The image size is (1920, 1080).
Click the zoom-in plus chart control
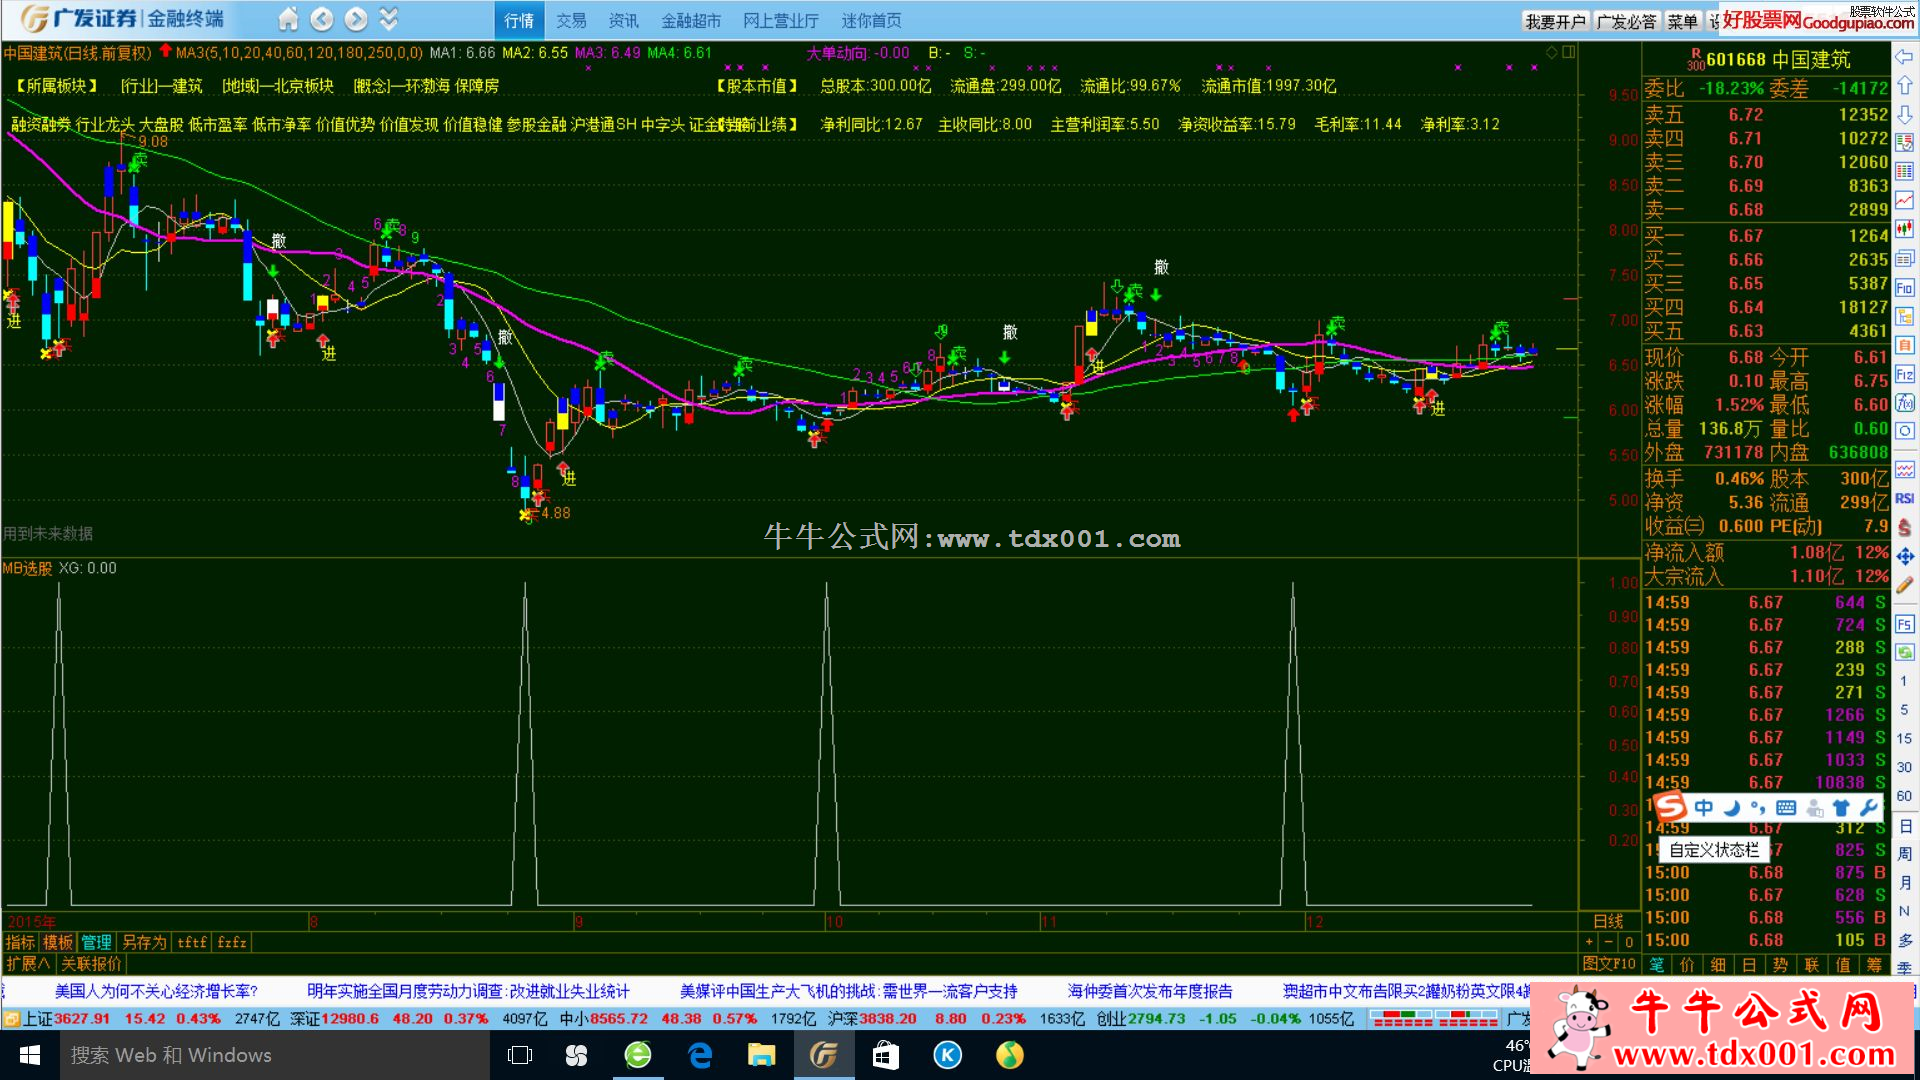pos(1589,942)
